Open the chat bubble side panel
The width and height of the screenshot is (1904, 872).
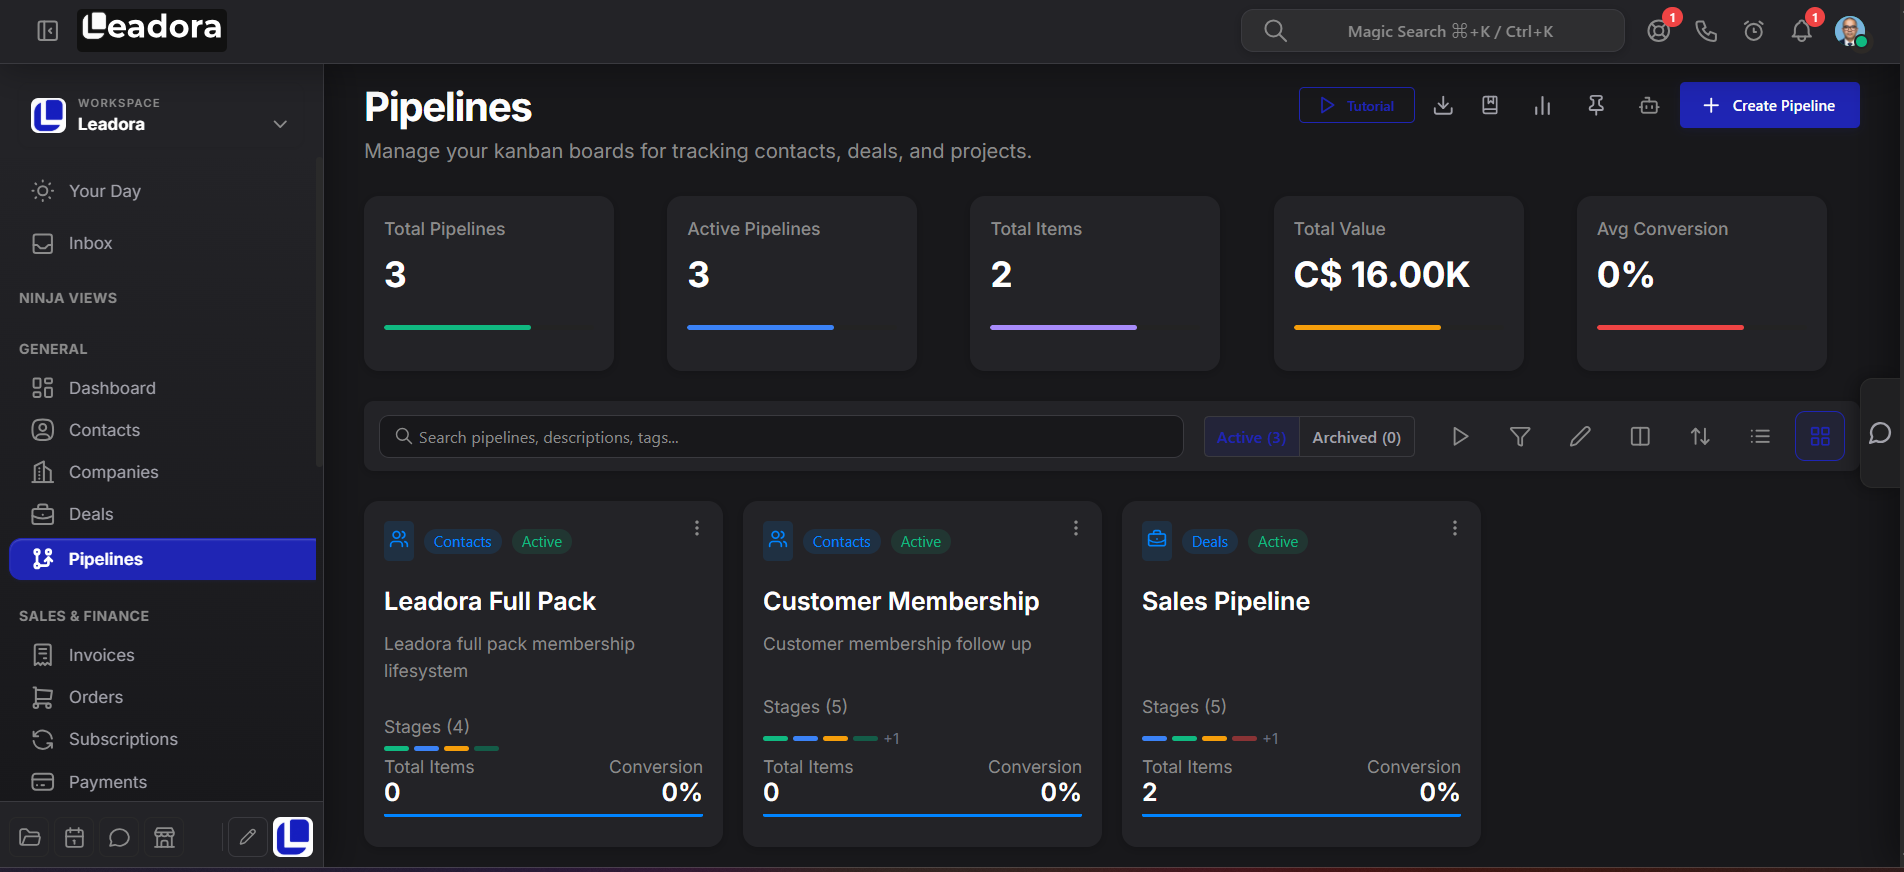click(1880, 433)
